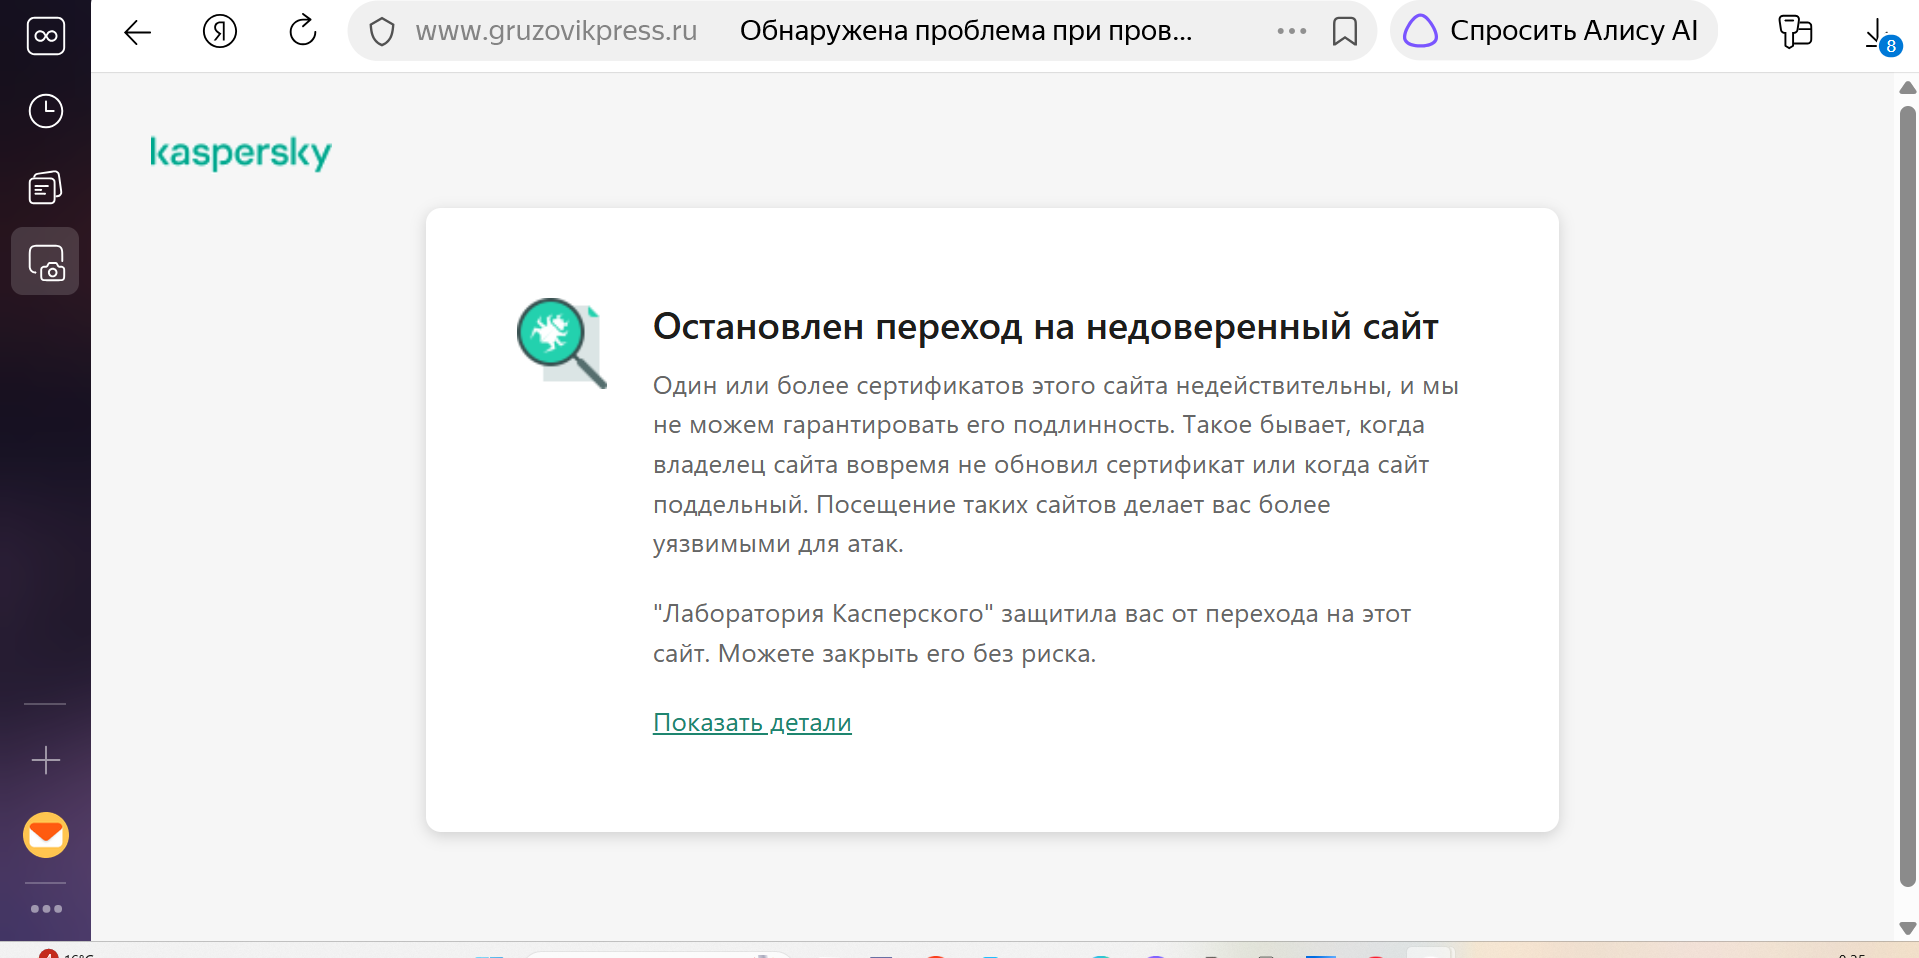Image resolution: width=1919 pixels, height=958 pixels.
Task: Click the vertical scrollbar down arrow
Action: click(1907, 928)
